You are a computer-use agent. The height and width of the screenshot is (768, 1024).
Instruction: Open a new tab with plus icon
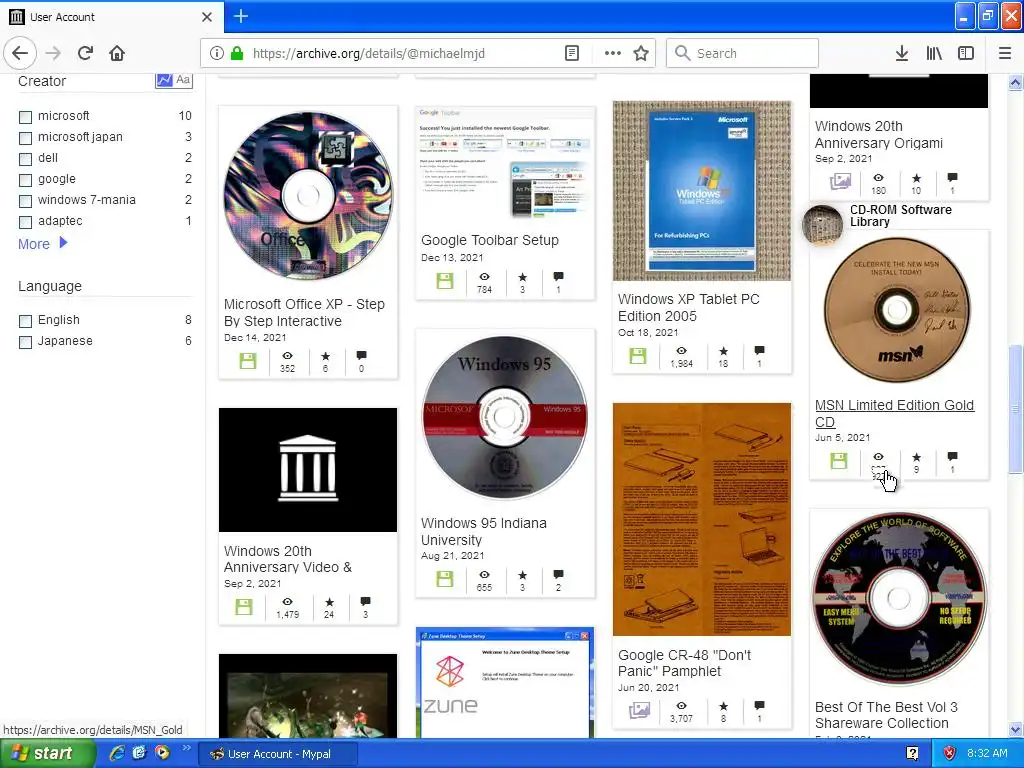click(x=241, y=16)
